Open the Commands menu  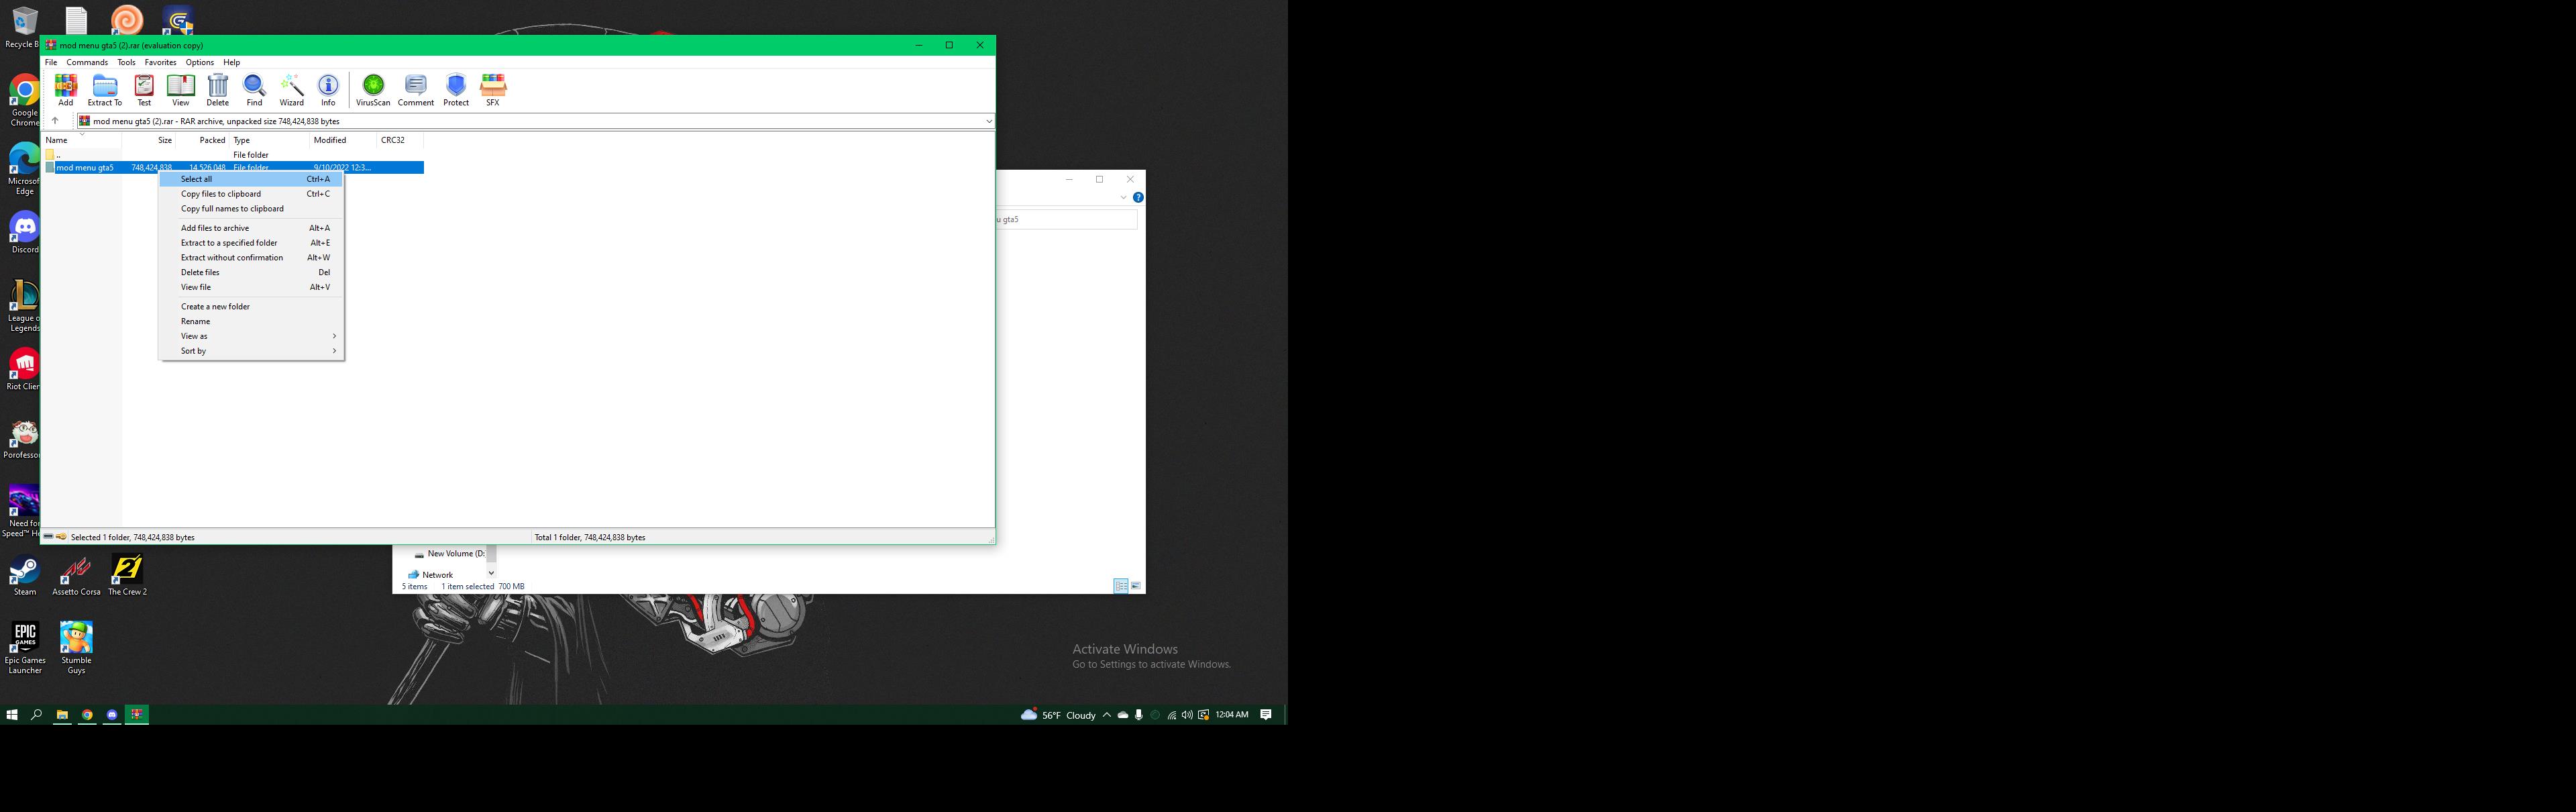click(x=87, y=62)
